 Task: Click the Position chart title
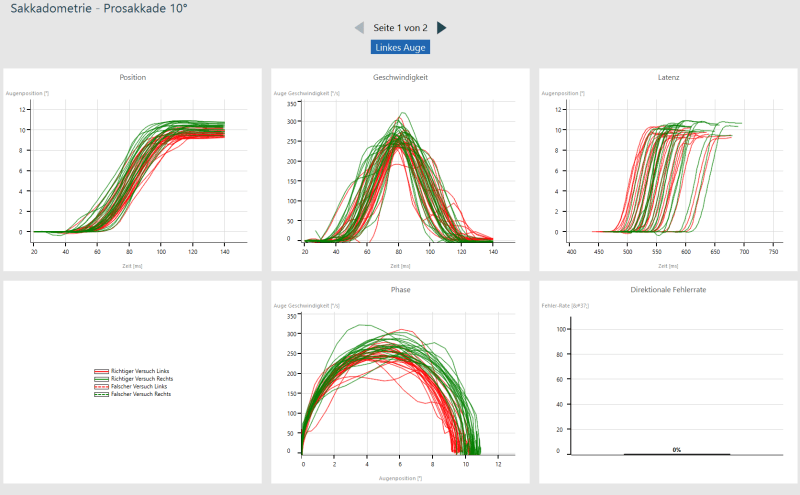click(132, 77)
